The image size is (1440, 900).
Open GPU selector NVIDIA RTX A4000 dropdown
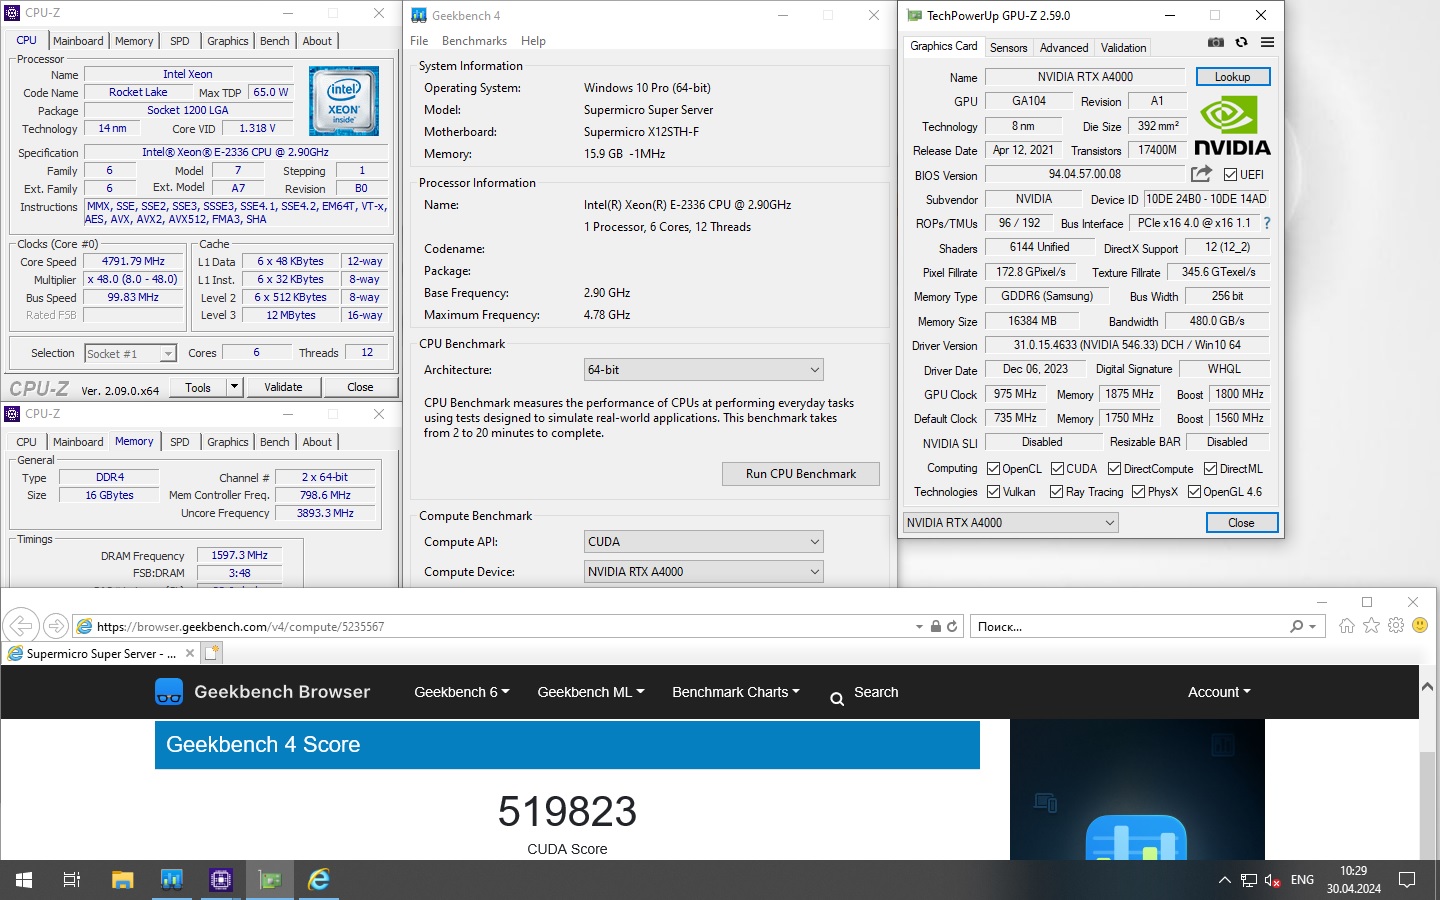coord(1010,523)
